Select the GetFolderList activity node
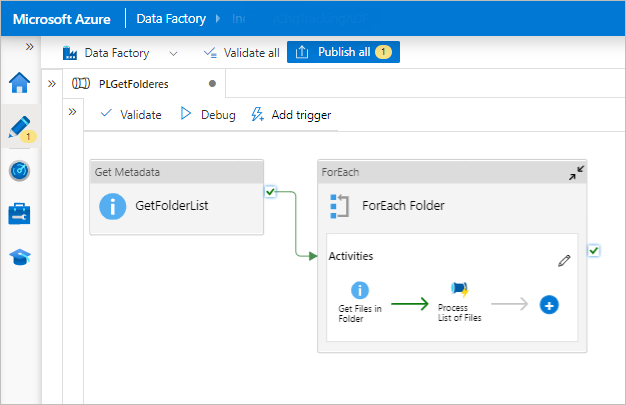The width and height of the screenshot is (626, 405). click(x=176, y=206)
